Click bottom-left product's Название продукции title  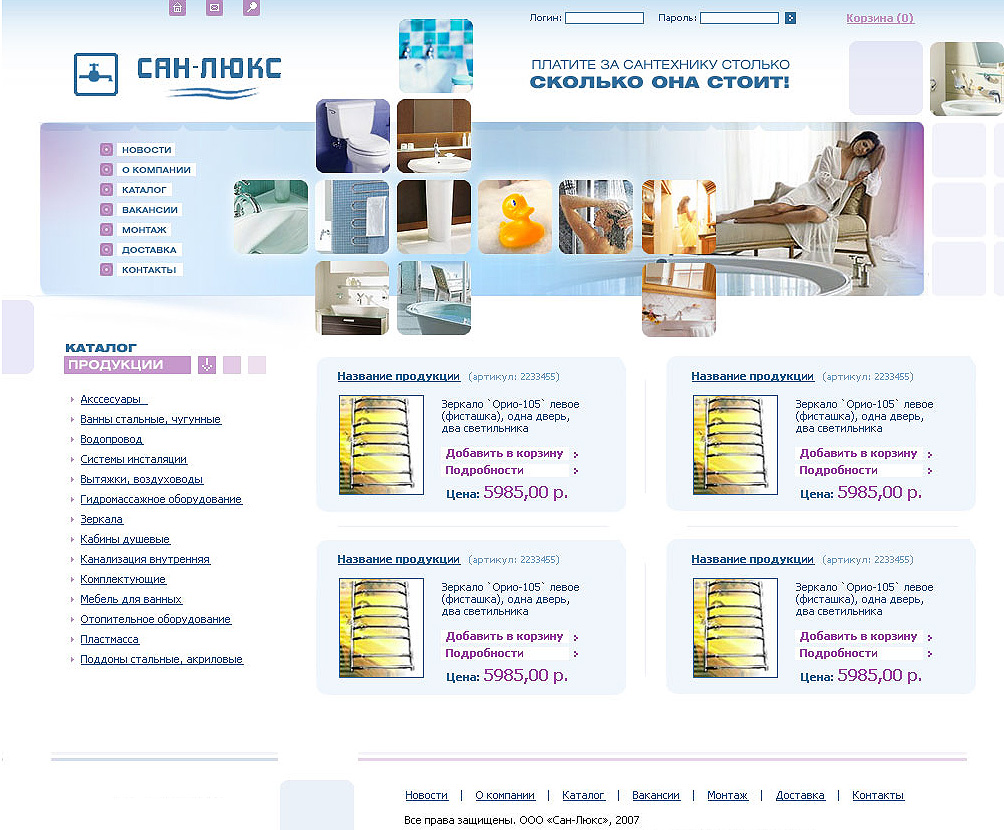click(398, 559)
